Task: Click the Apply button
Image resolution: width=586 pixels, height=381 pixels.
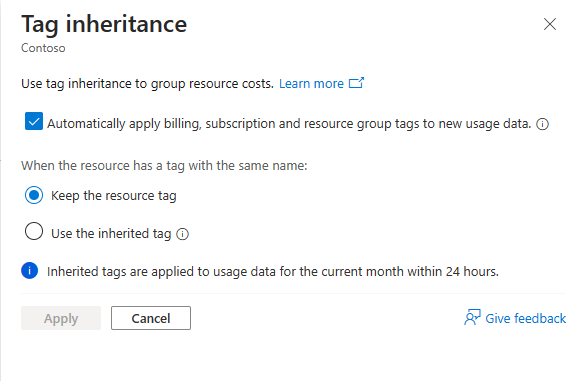Action: (x=61, y=318)
